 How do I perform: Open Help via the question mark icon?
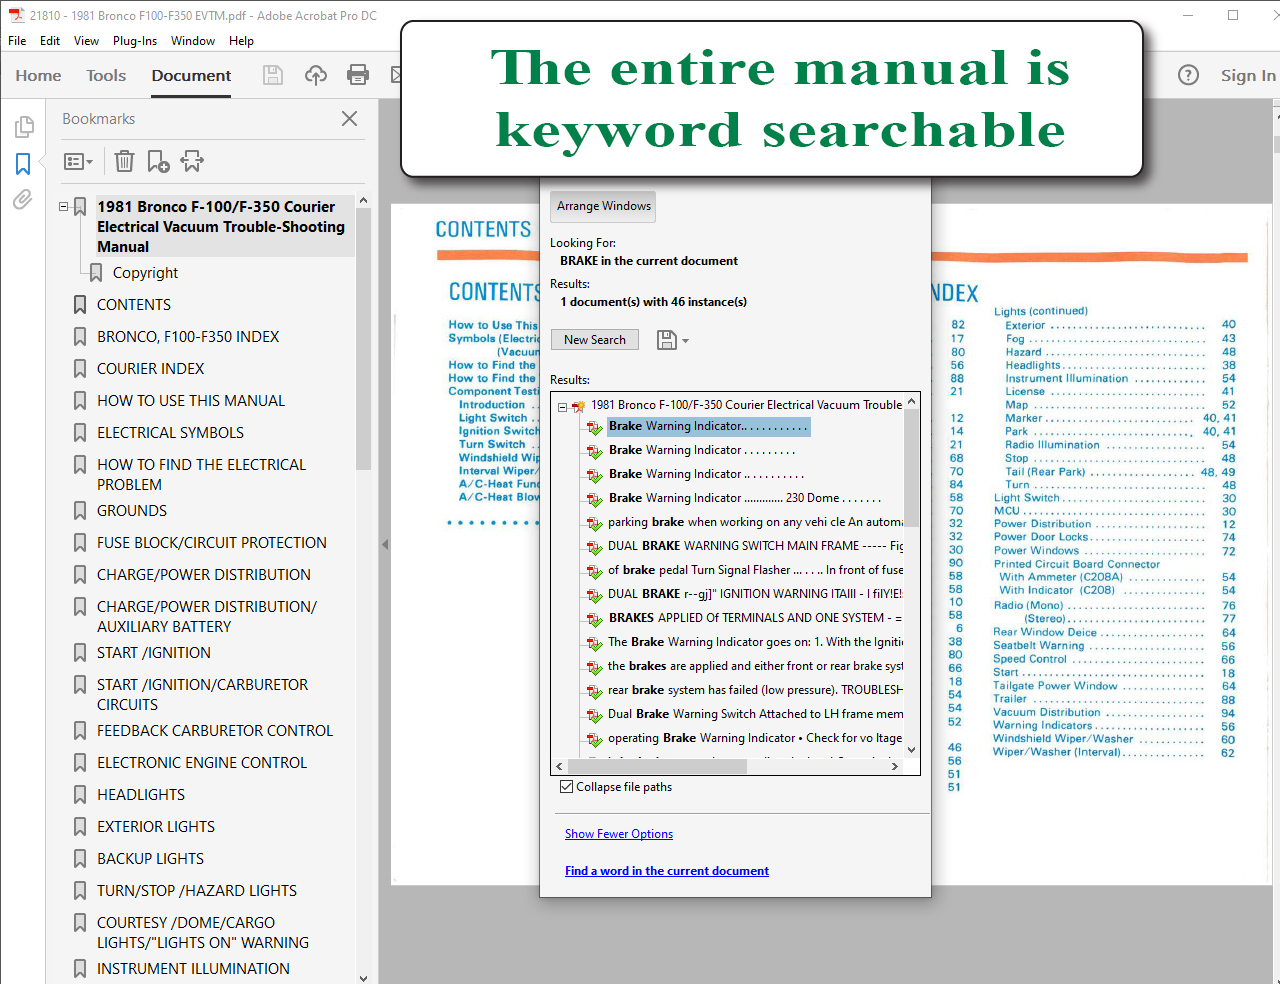1188,75
